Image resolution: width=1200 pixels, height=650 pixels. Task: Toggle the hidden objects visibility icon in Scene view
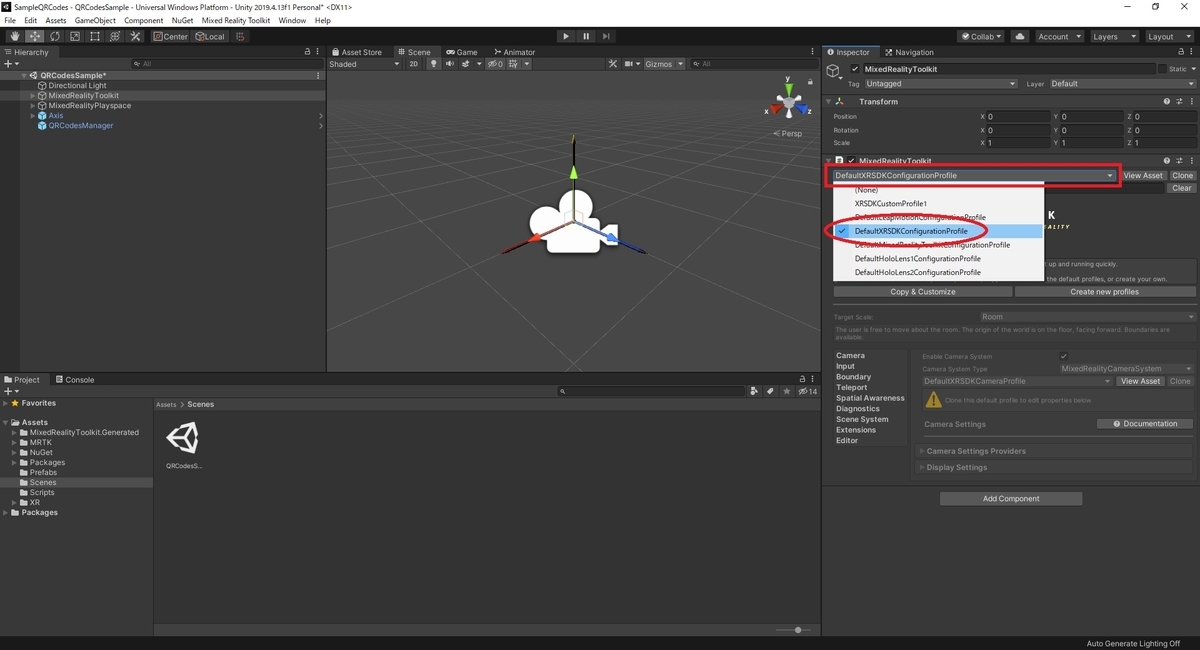click(494, 64)
